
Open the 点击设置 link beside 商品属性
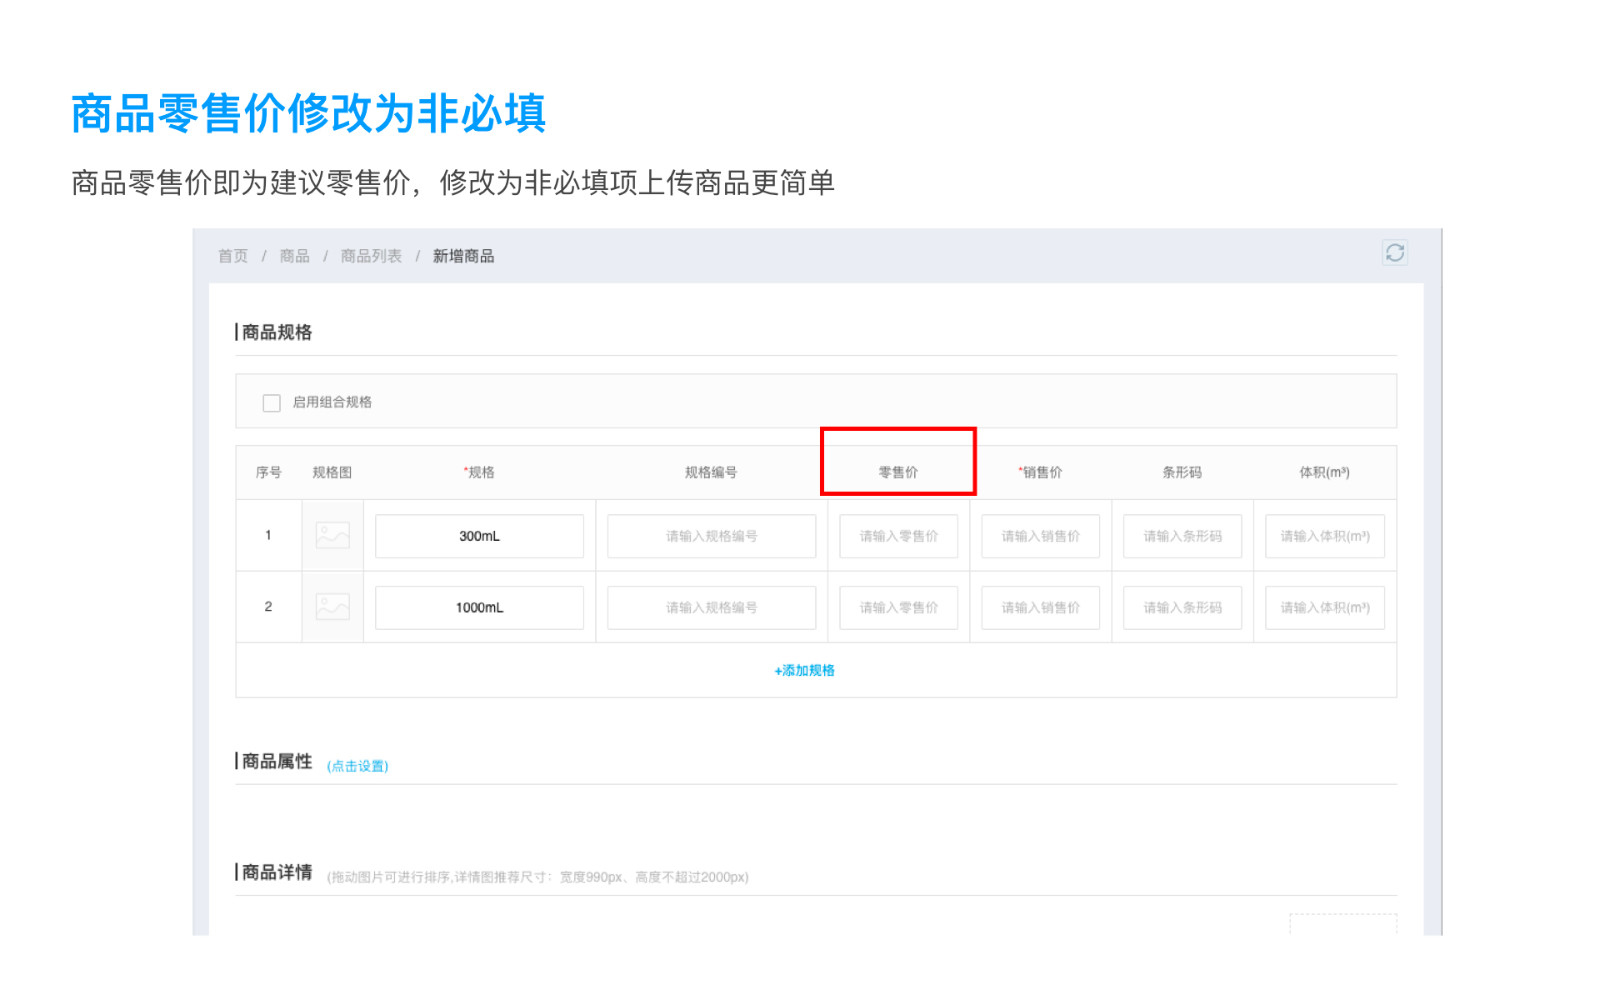tap(357, 766)
